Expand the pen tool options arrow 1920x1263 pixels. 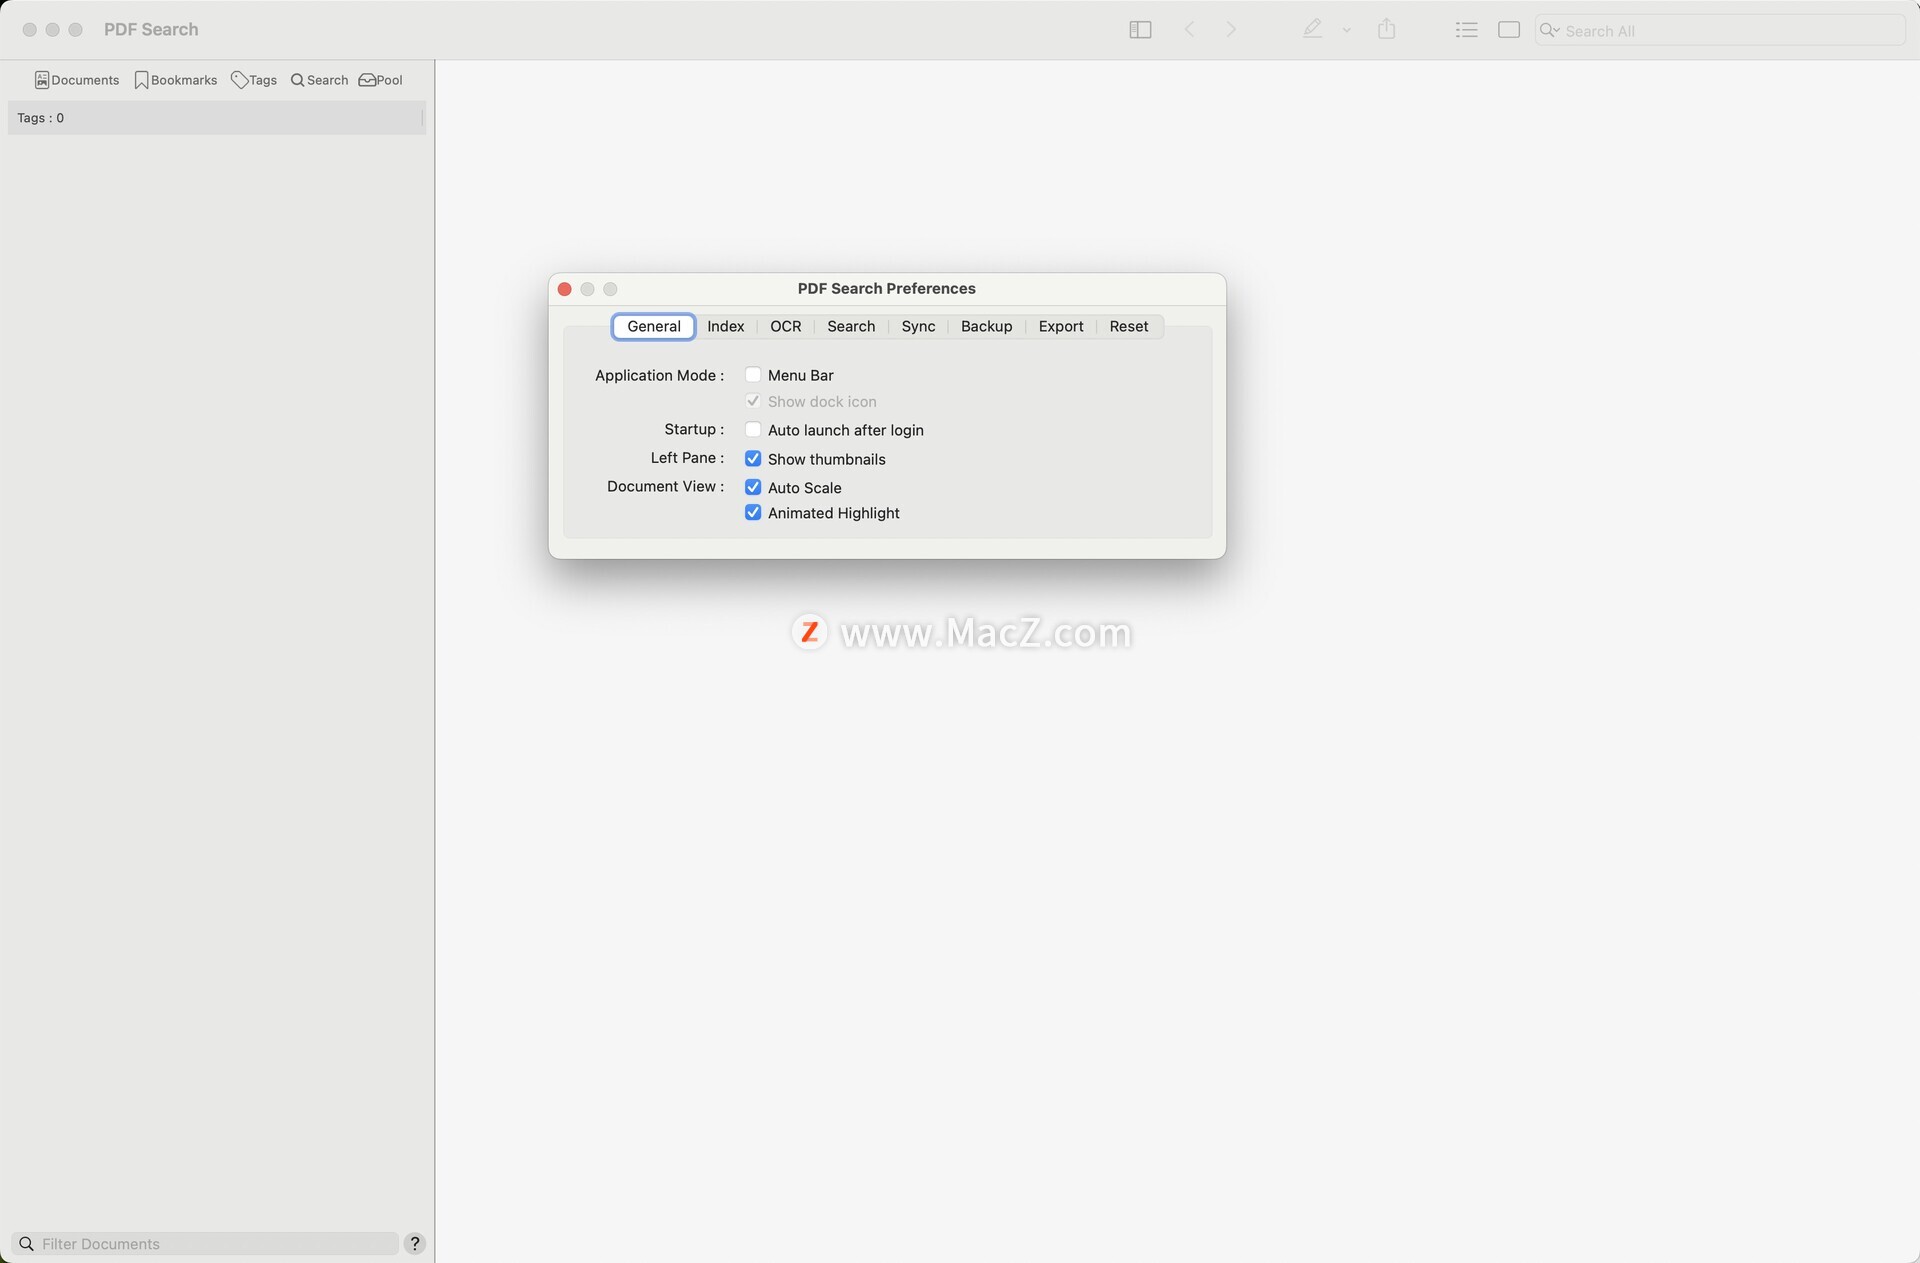click(x=1347, y=30)
